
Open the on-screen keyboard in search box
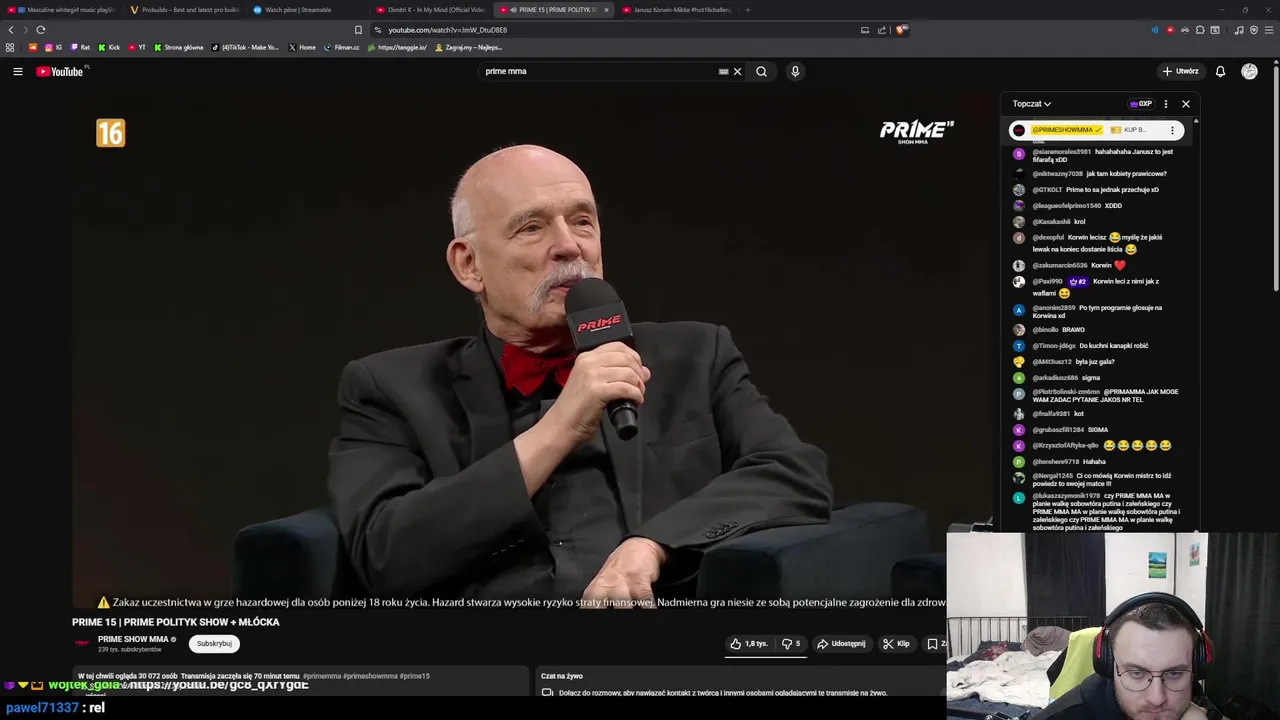(723, 71)
